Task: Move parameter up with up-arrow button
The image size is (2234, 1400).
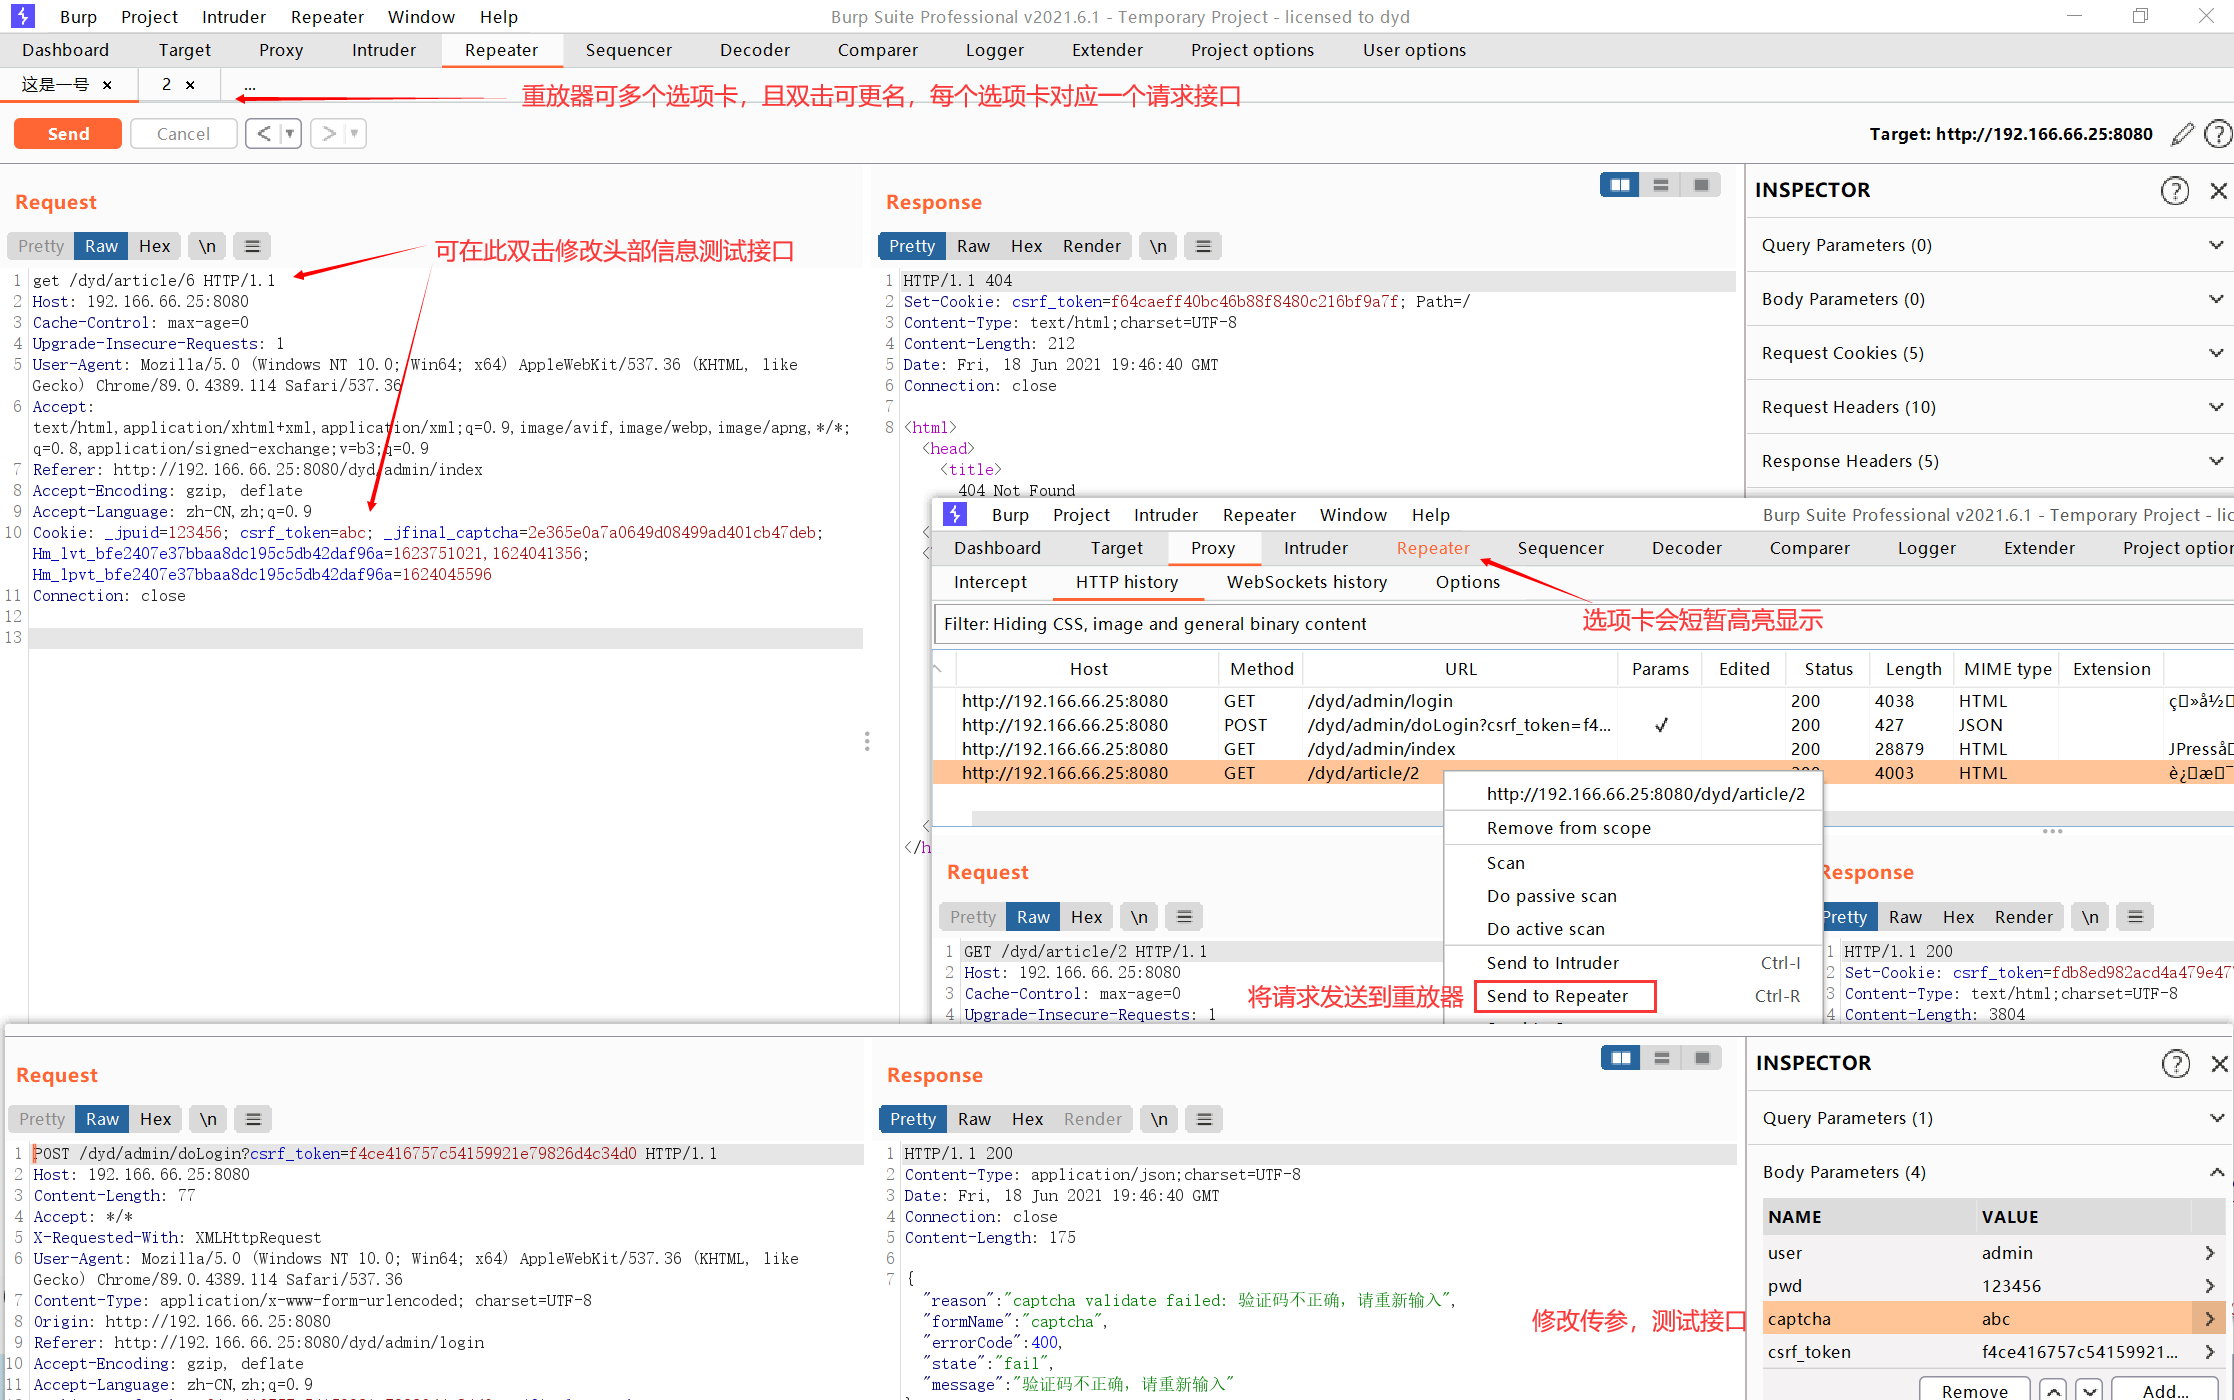Action: [2053, 1390]
